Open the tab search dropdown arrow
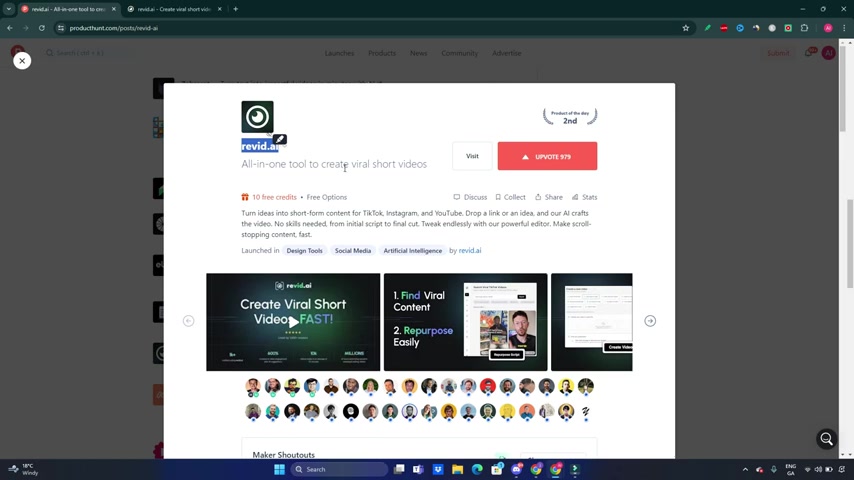854x480 pixels. 9,9
